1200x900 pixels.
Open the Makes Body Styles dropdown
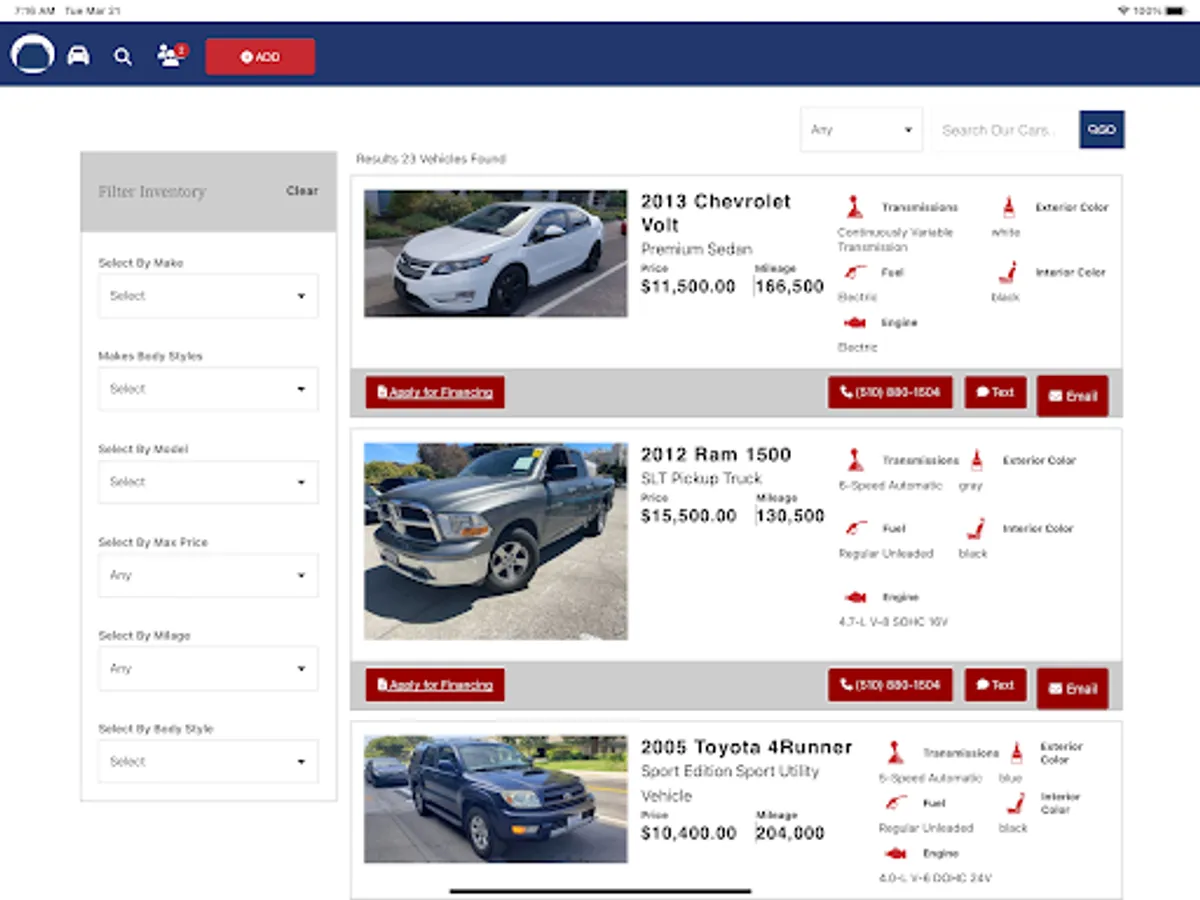click(208, 389)
